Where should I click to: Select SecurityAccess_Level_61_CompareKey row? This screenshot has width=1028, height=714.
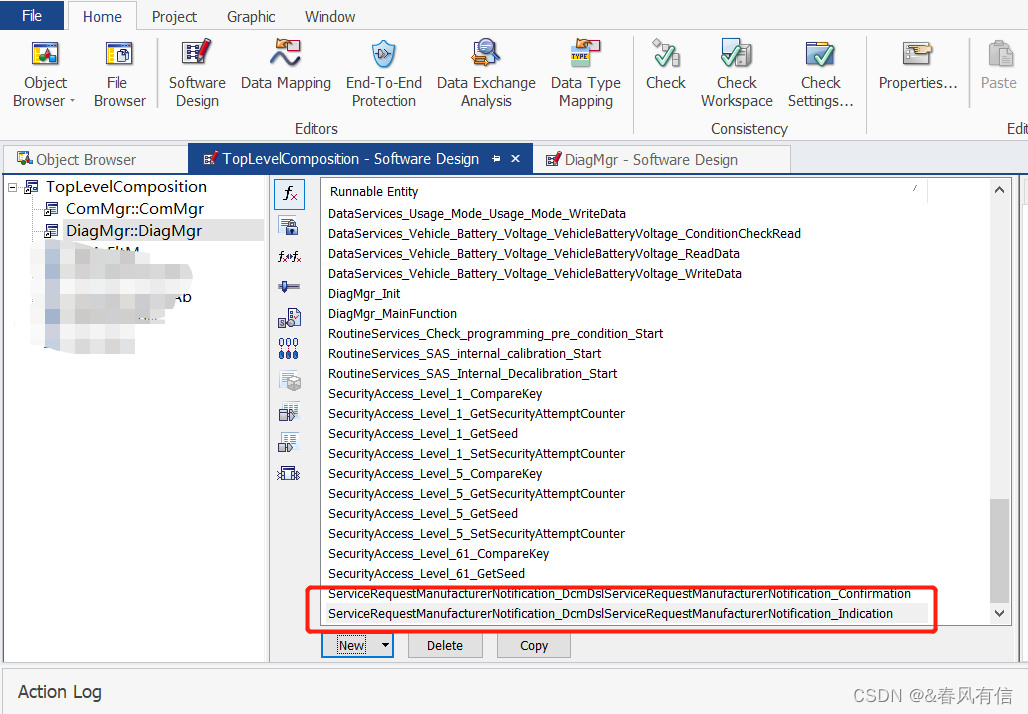pyautogui.click(x=627, y=553)
